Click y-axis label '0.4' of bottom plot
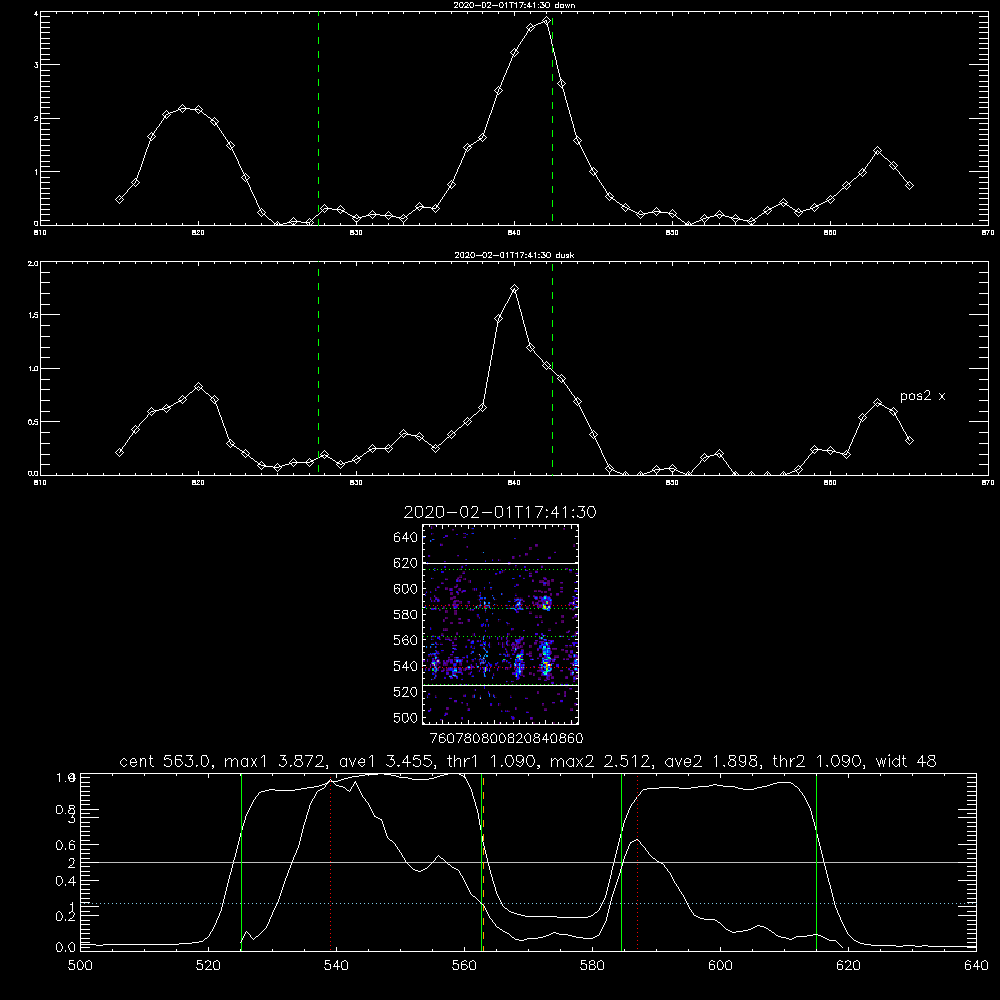The width and height of the screenshot is (1000, 1000). coord(65,881)
